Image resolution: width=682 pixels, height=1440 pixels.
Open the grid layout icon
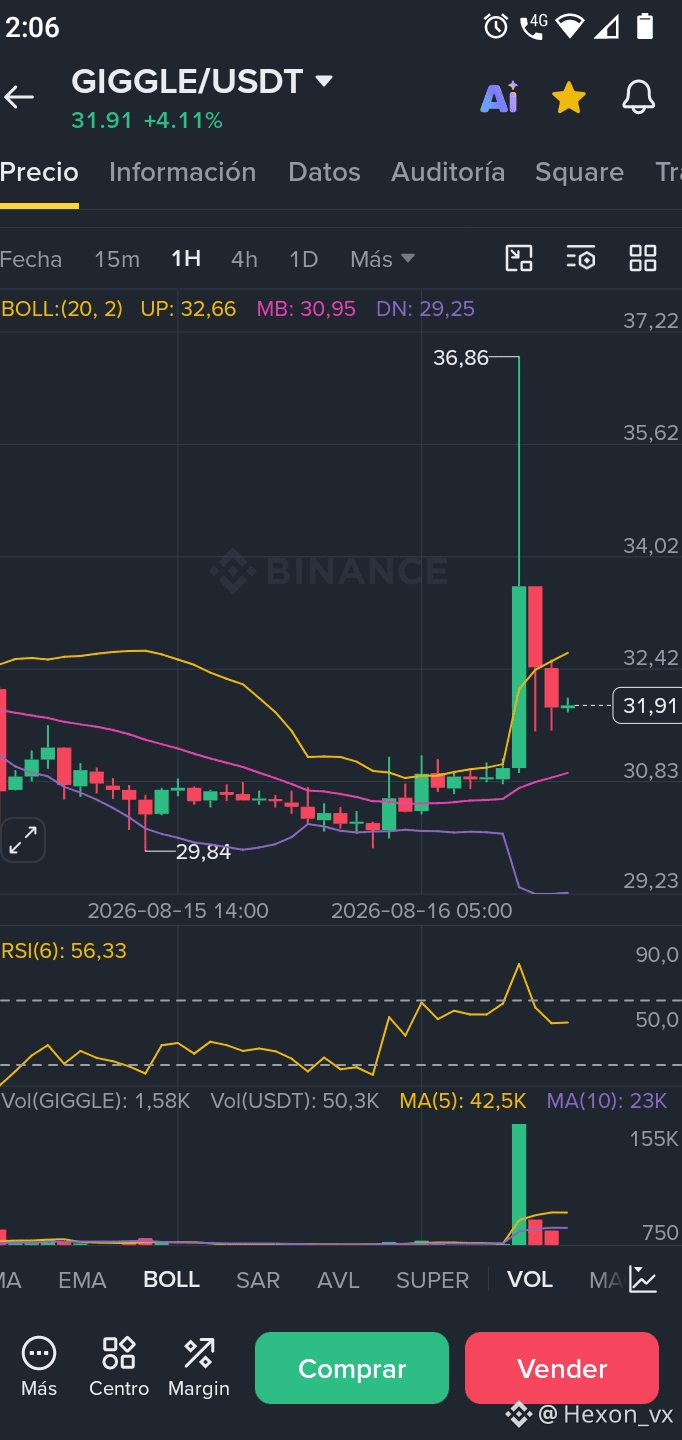[x=643, y=259]
